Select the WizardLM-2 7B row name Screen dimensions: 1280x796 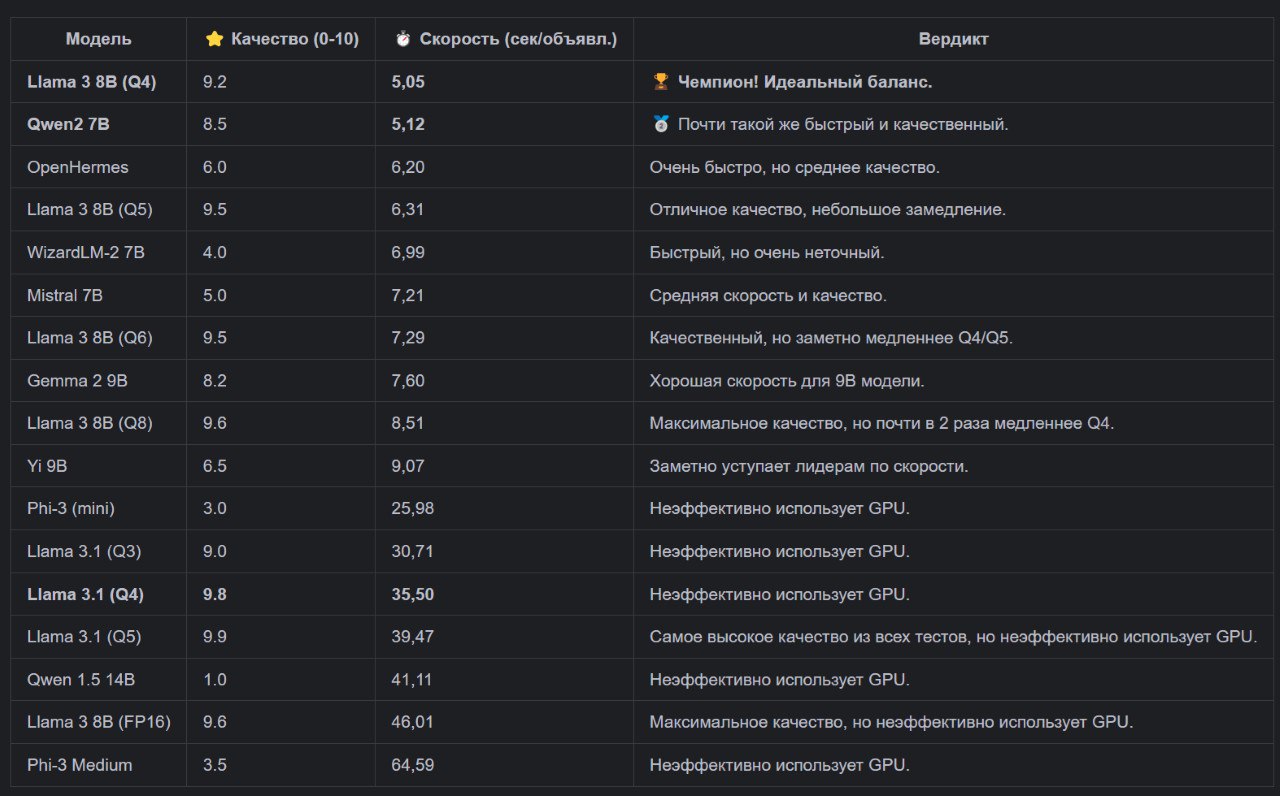[x=85, y=253]
